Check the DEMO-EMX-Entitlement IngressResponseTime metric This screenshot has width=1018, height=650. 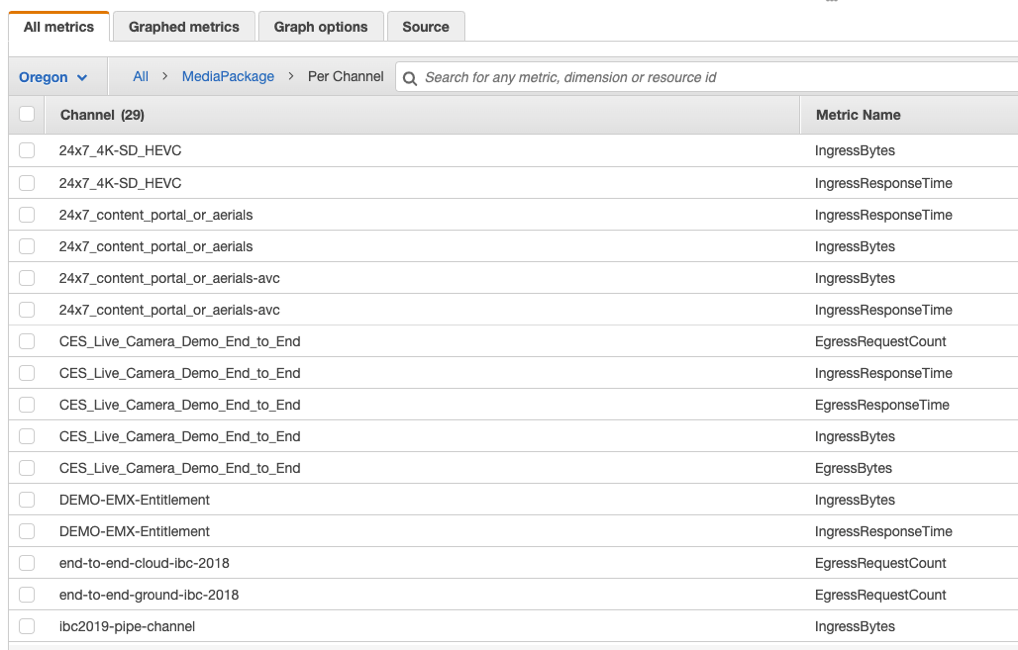26,531
